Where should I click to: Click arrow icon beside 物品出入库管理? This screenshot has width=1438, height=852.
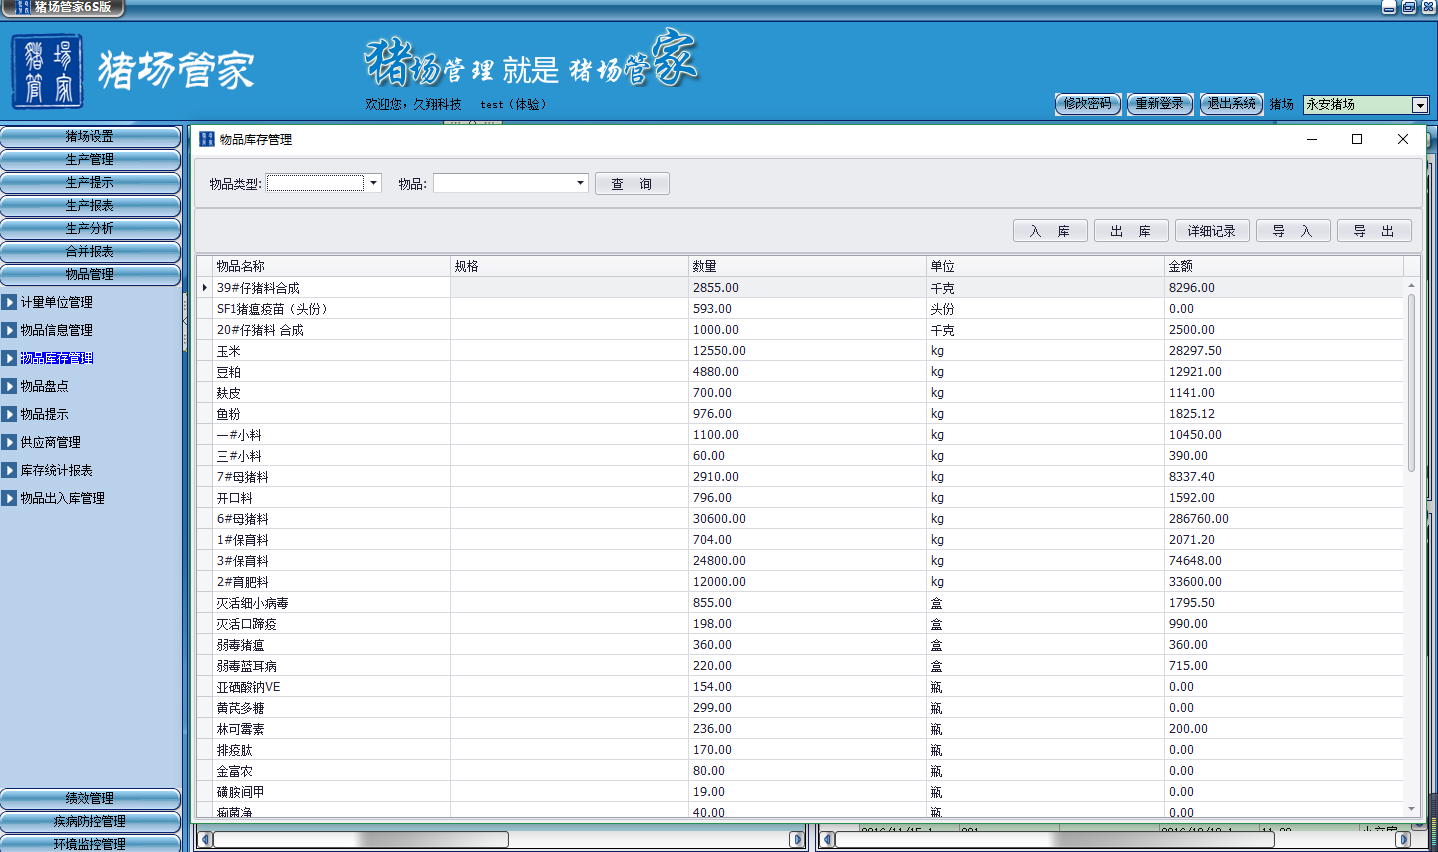click(x=9, y=498)
